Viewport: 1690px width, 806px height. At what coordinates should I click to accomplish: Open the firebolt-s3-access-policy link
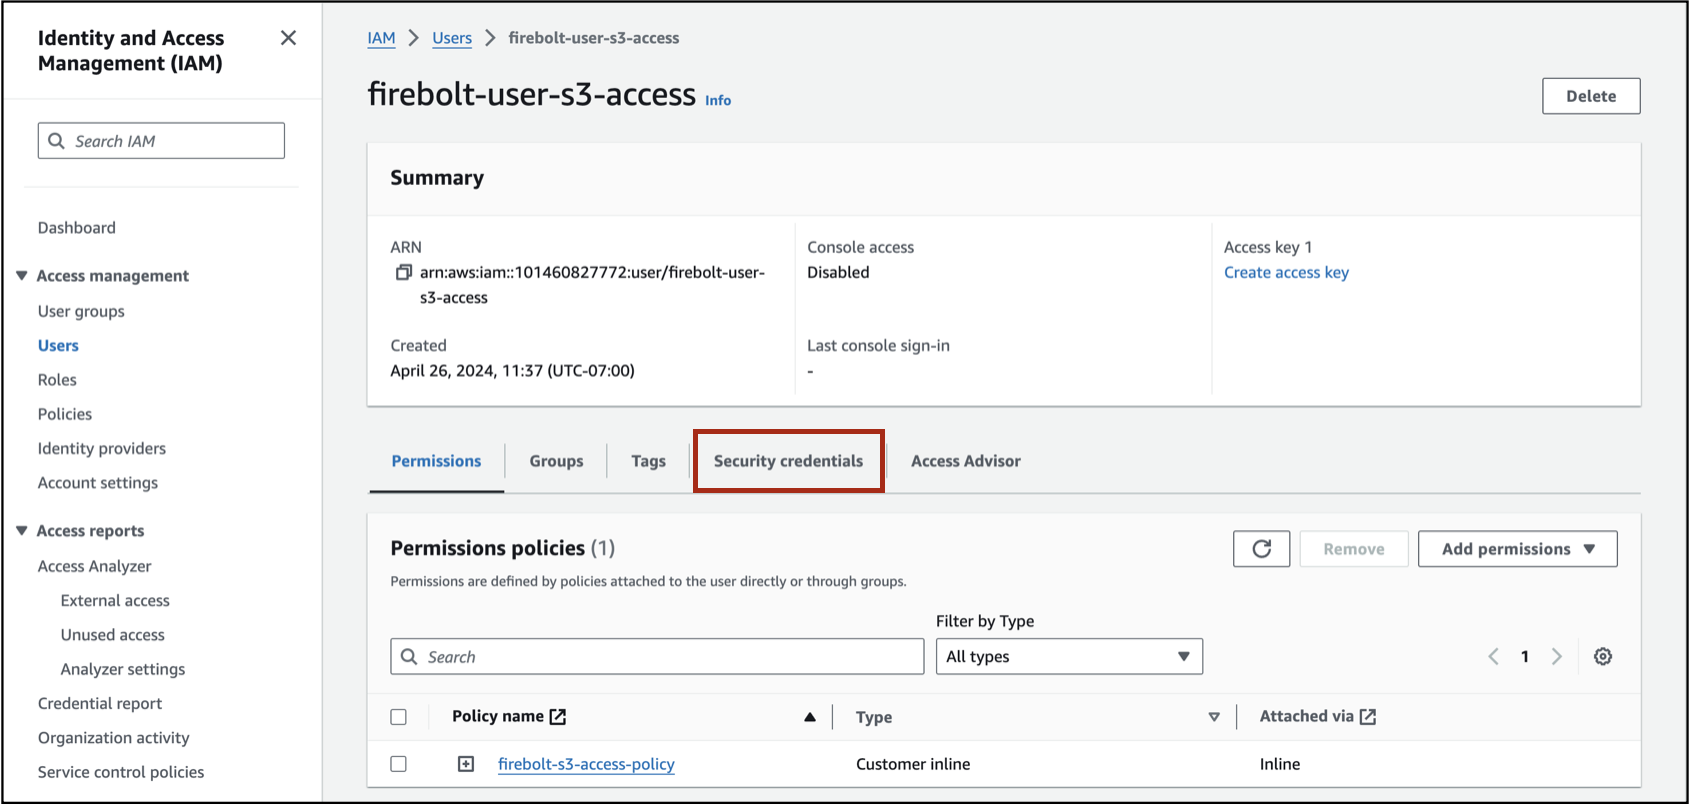[586, 764]
